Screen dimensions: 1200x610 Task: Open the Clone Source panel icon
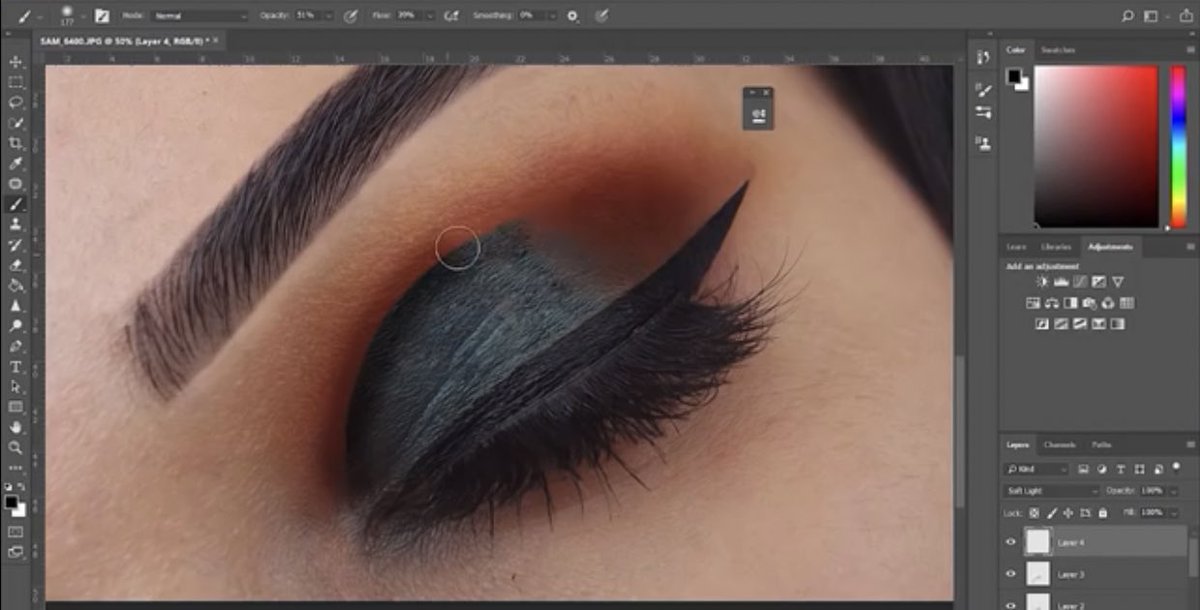[x=983, y=144]
